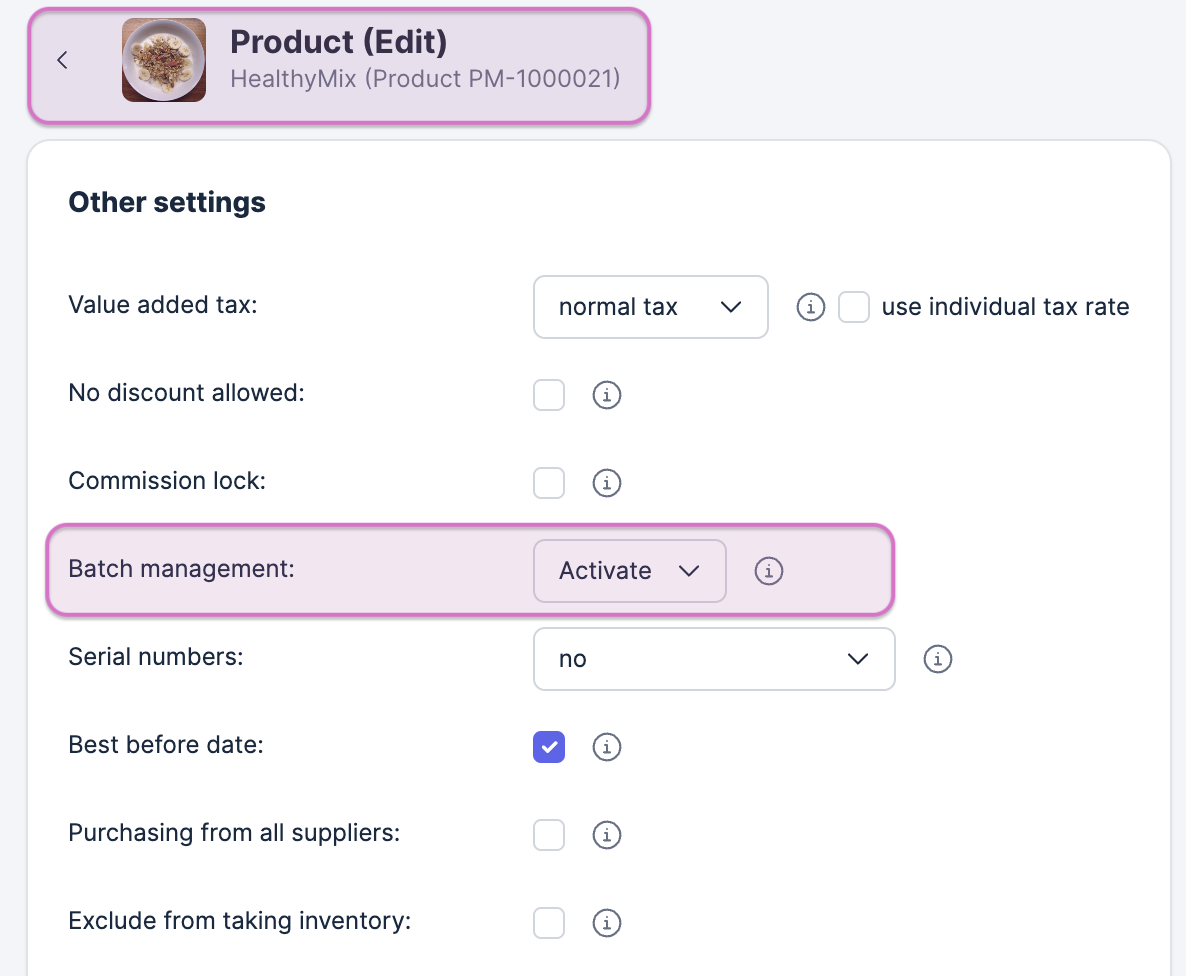1186x976 pixels.
Task: Click the Product (Edit) title text
Action: (x=338, y=42)
